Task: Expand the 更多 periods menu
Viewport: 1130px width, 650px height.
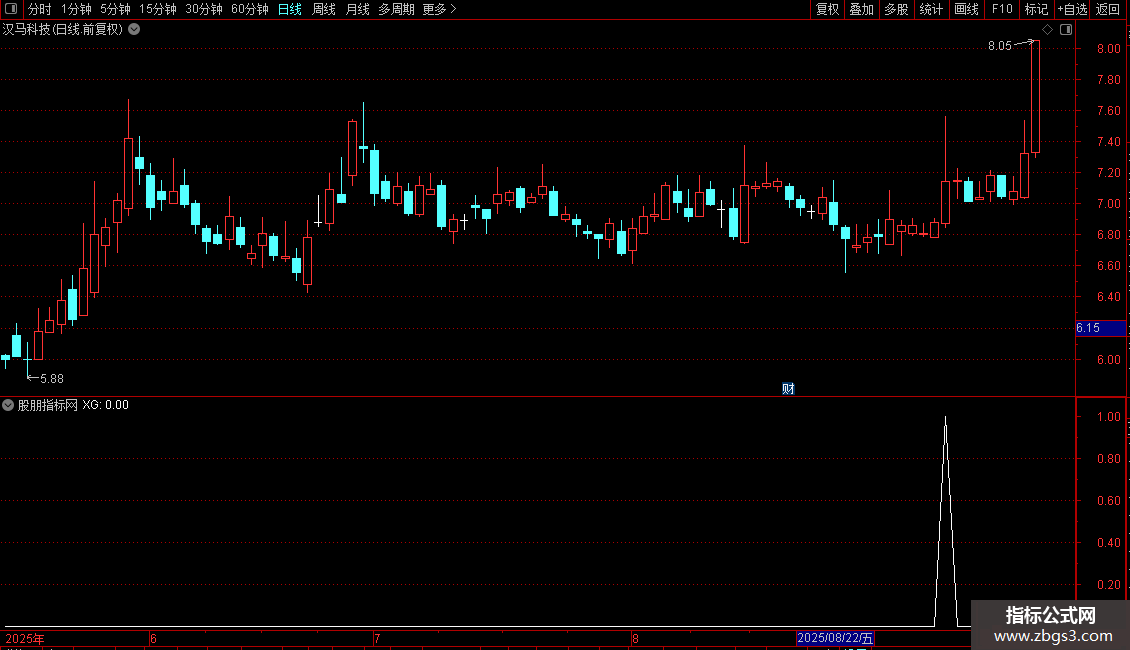Action: [x=439, y=9]
